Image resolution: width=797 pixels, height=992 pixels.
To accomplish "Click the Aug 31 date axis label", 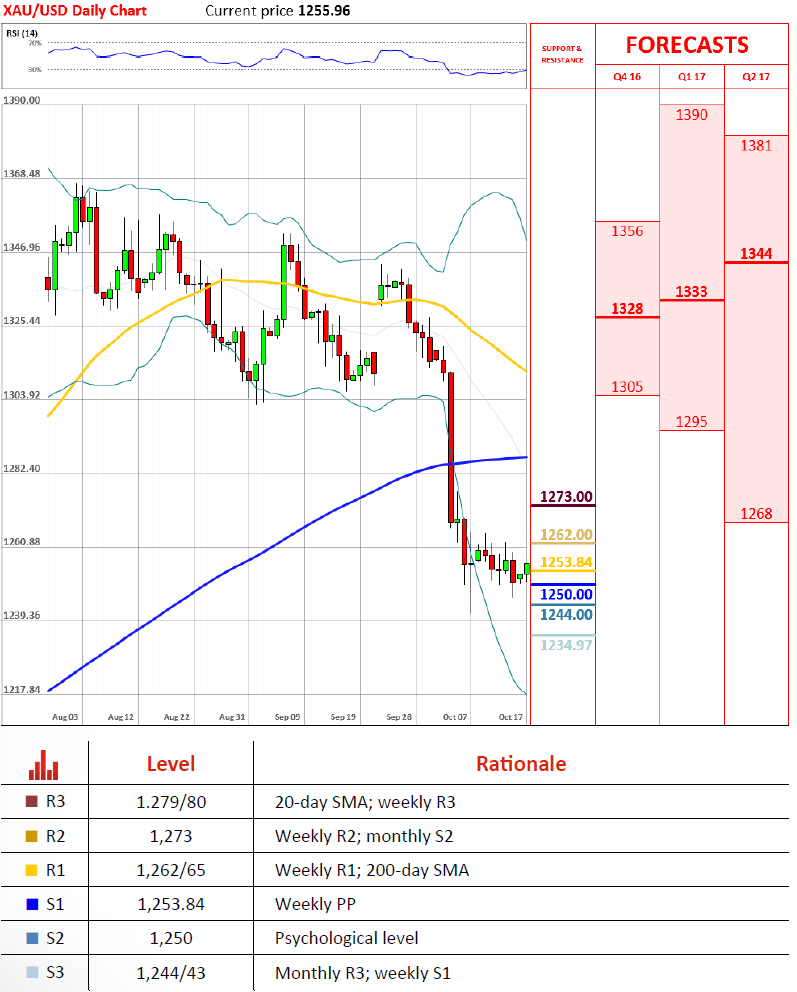I will [x=232, y=717].
